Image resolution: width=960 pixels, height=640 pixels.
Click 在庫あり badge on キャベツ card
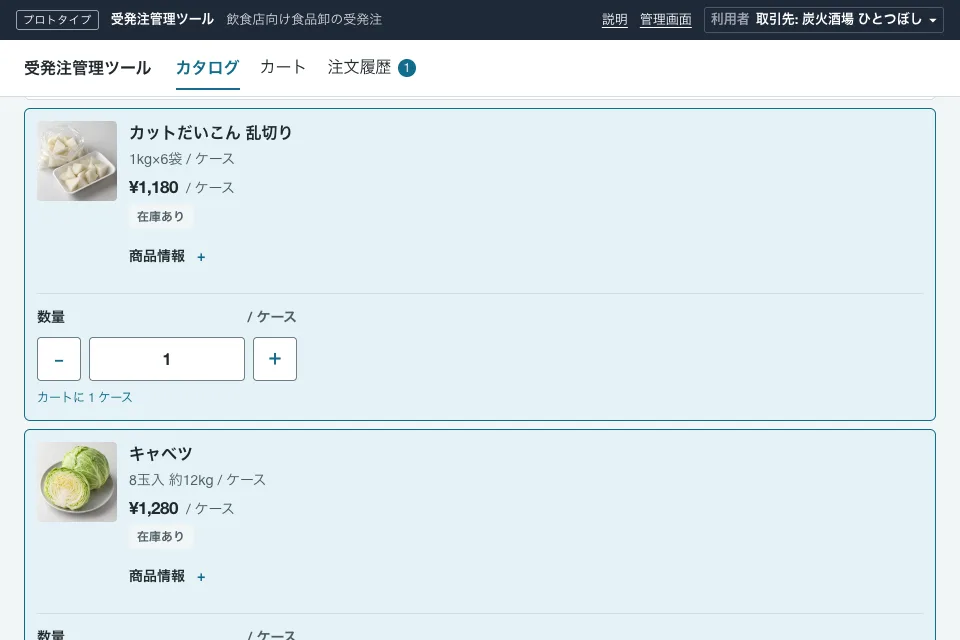coord(160,536)
